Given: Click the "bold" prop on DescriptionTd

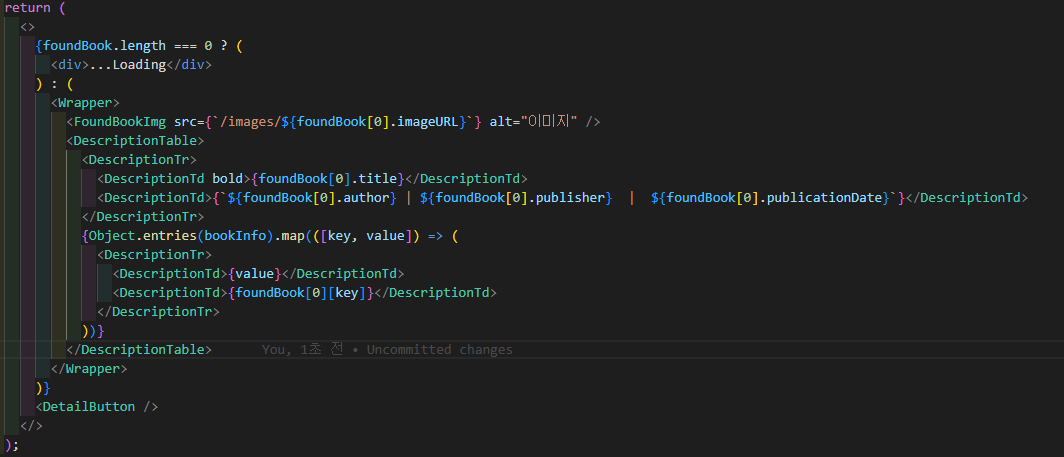Looking at the screenshot, I should [227, 179].
